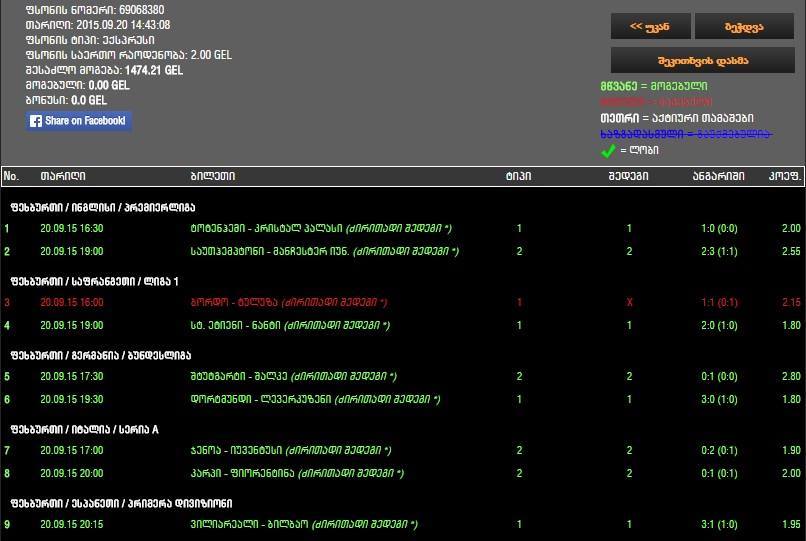
Task: Select the red match 'ბორდო - ტულუზა'
Action: tap(234, 302)
